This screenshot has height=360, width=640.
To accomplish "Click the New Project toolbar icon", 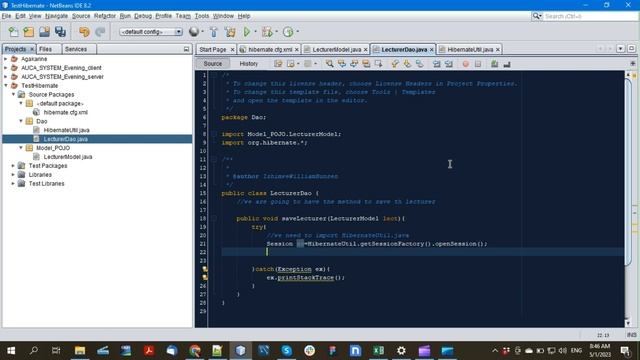I will pyautogui.click(x=29, y=32).
